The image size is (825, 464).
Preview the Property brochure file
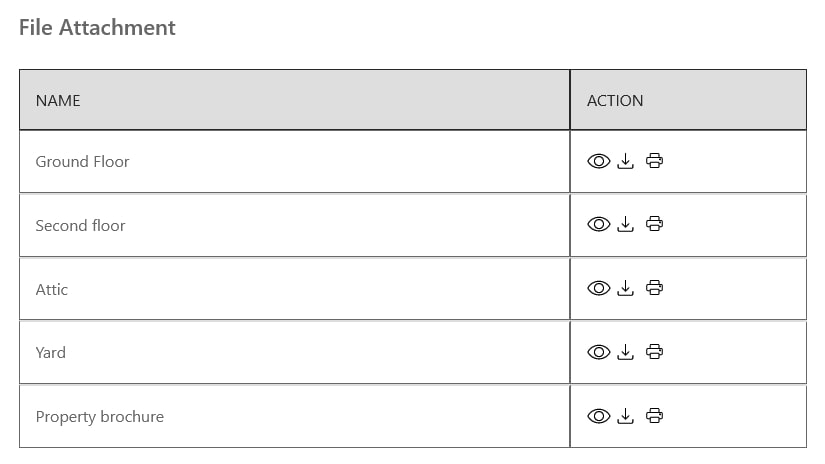pyautogui.click(x=598, y=416)
